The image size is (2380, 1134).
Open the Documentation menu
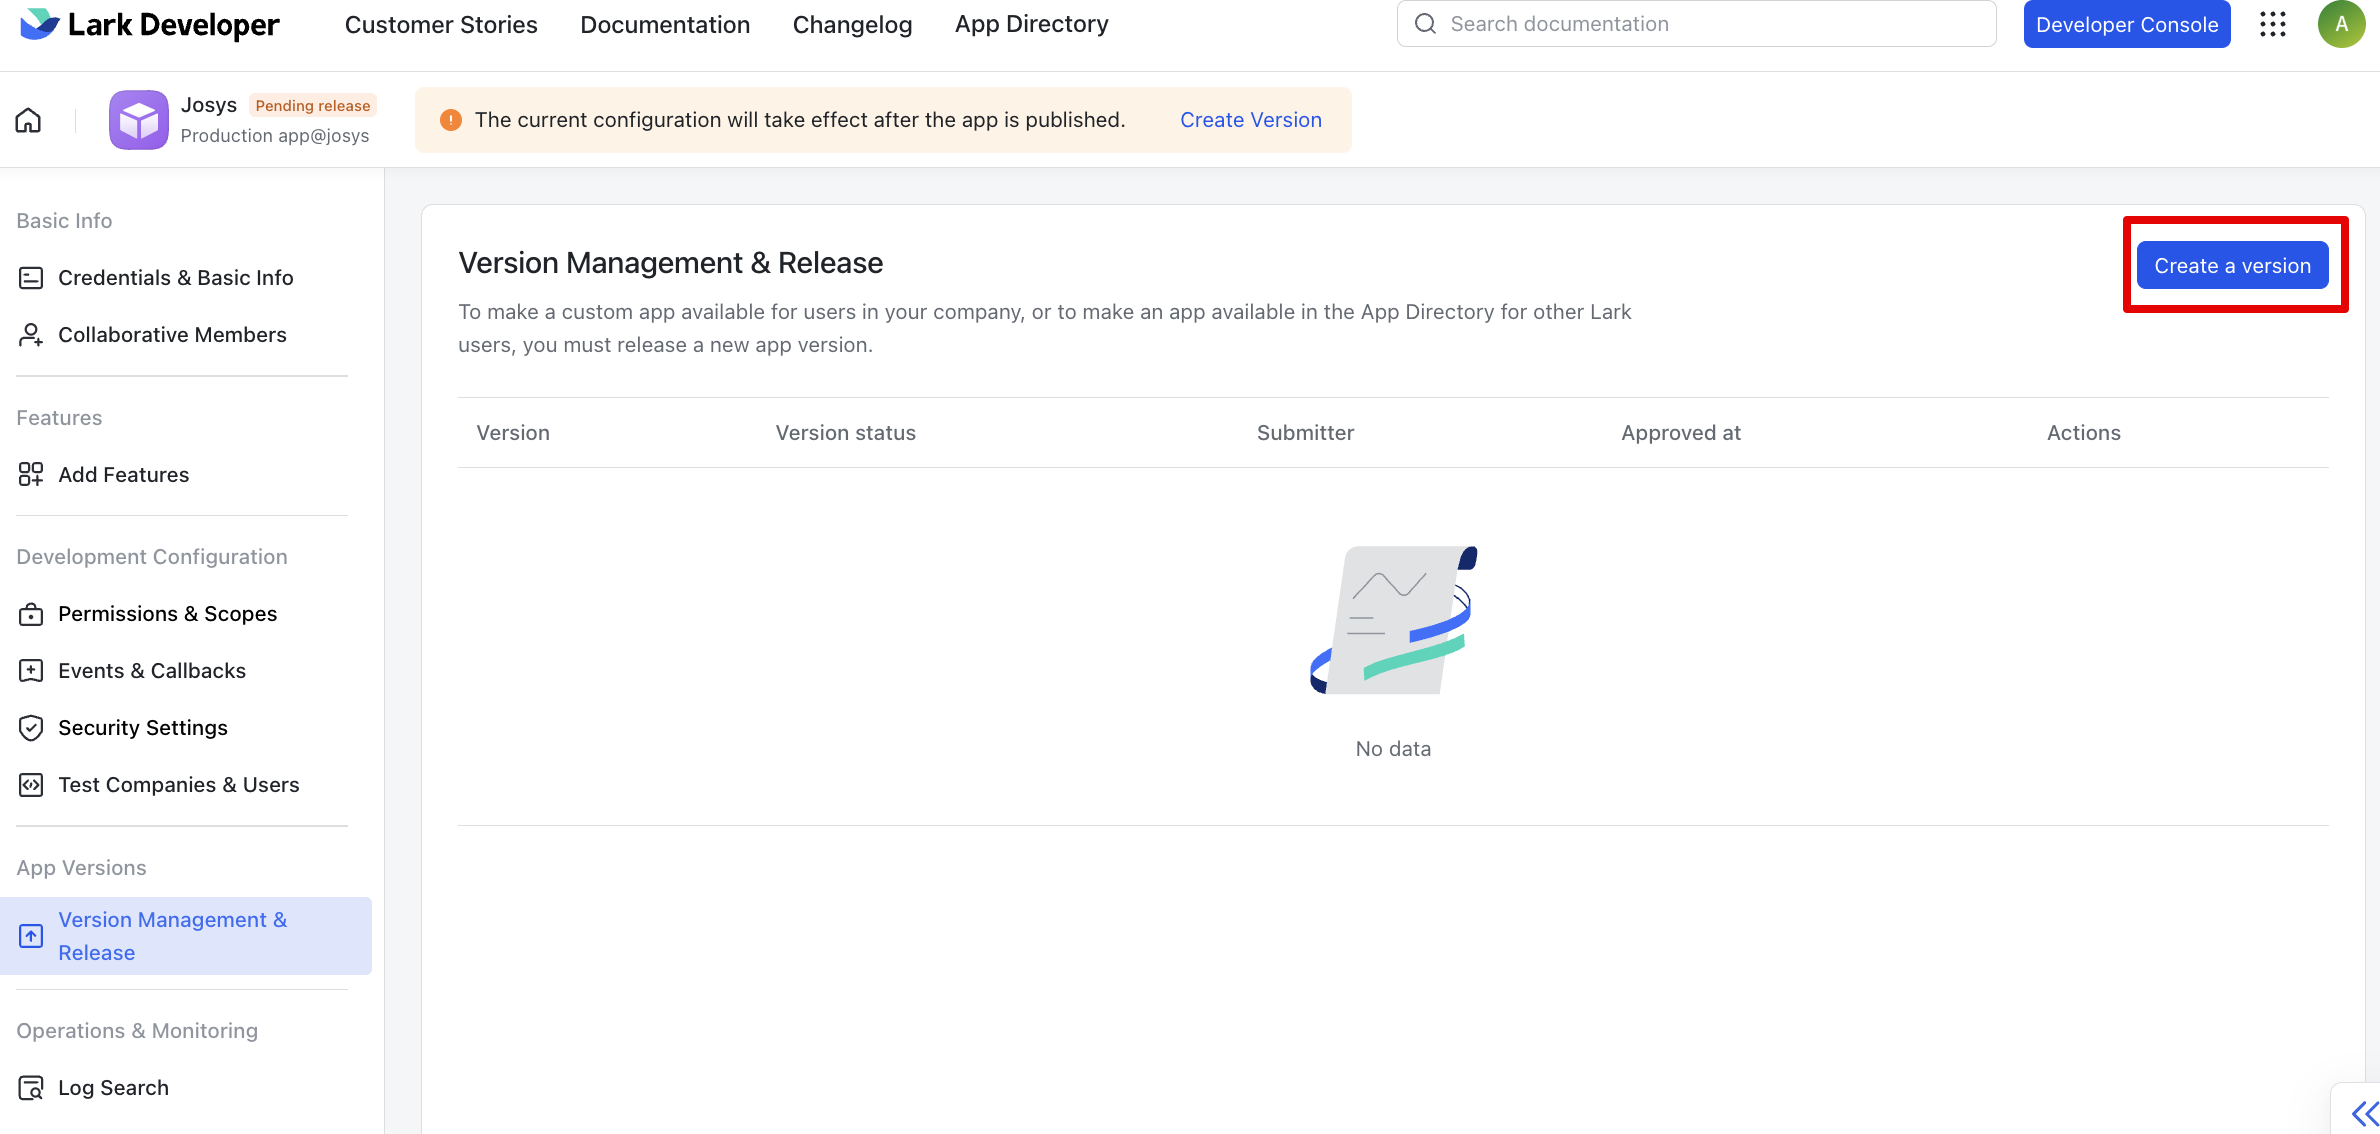coord(665,24)
